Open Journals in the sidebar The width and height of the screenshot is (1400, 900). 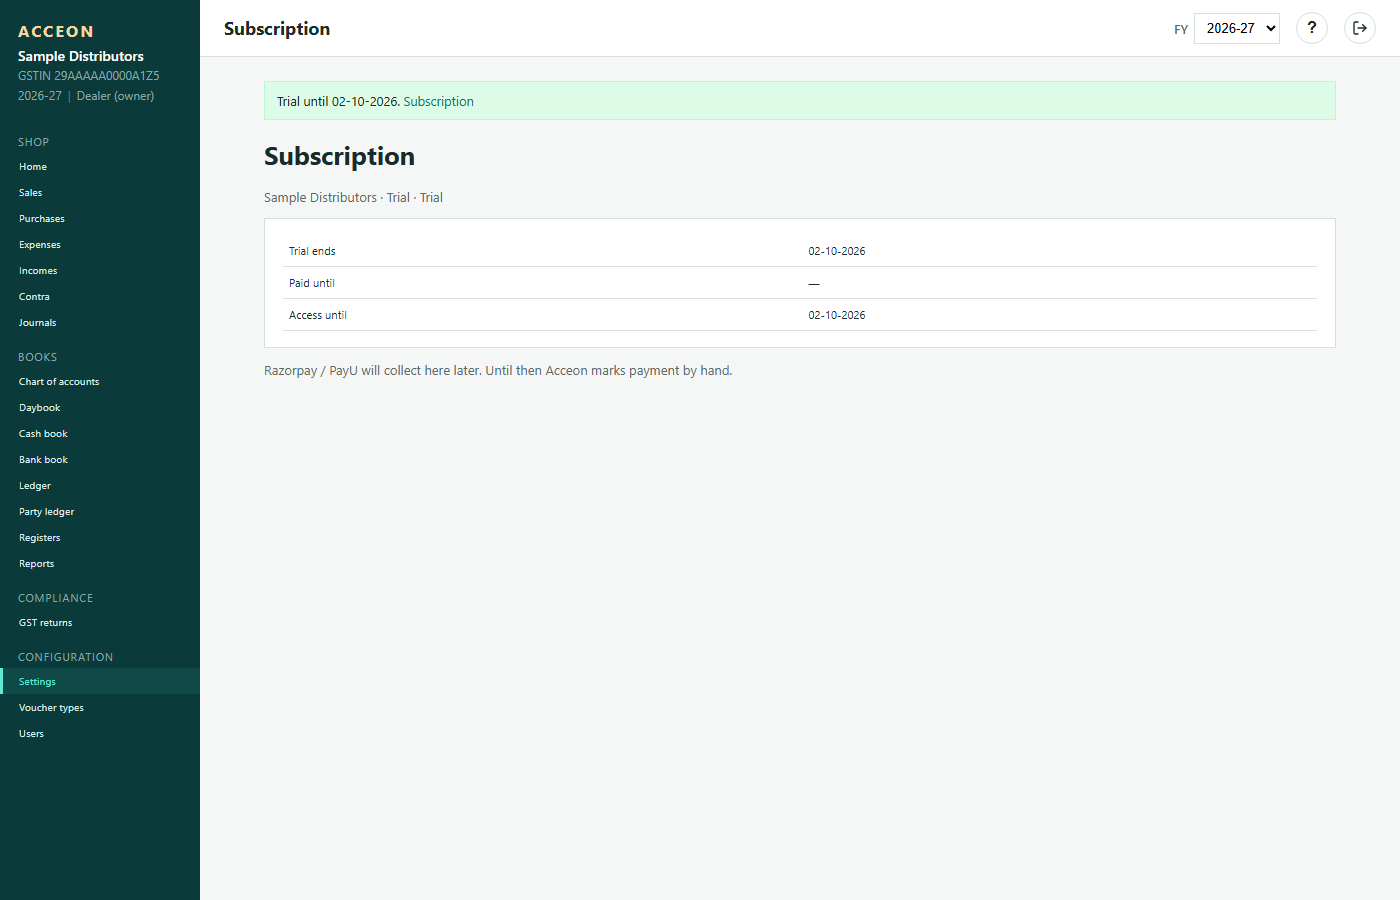pyautogui.click(x=100, y=323)
